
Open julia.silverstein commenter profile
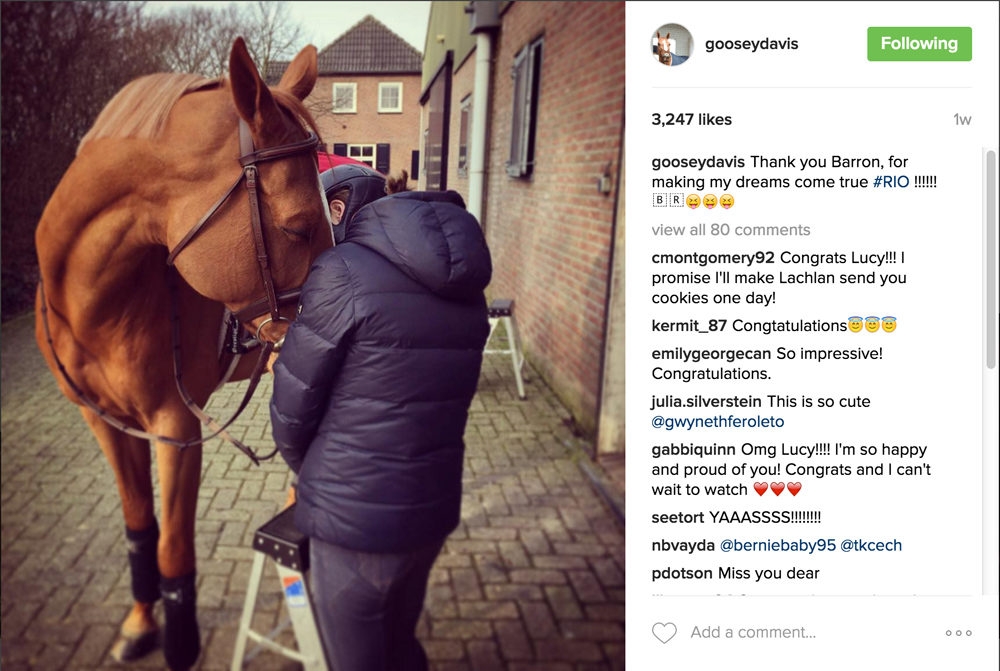(x=706, y=402)
